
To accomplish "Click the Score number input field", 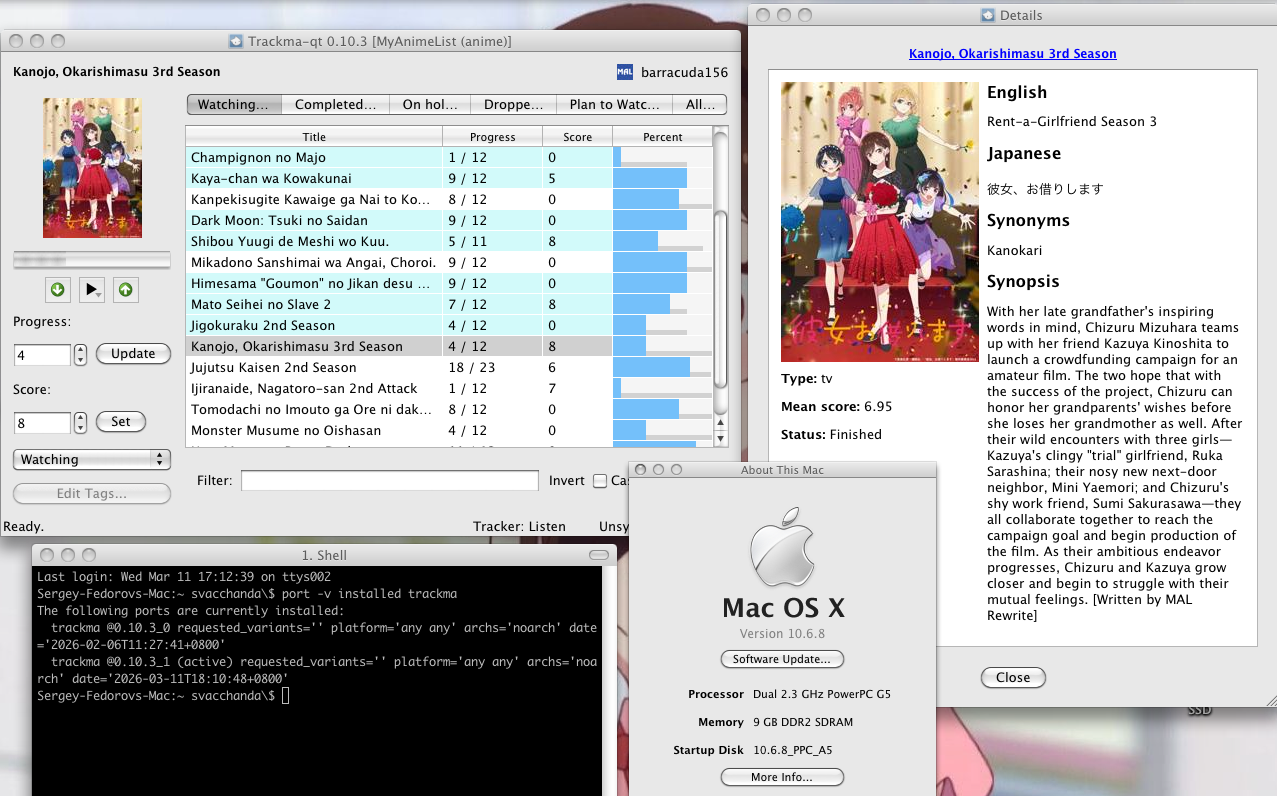I will (43, 423).
